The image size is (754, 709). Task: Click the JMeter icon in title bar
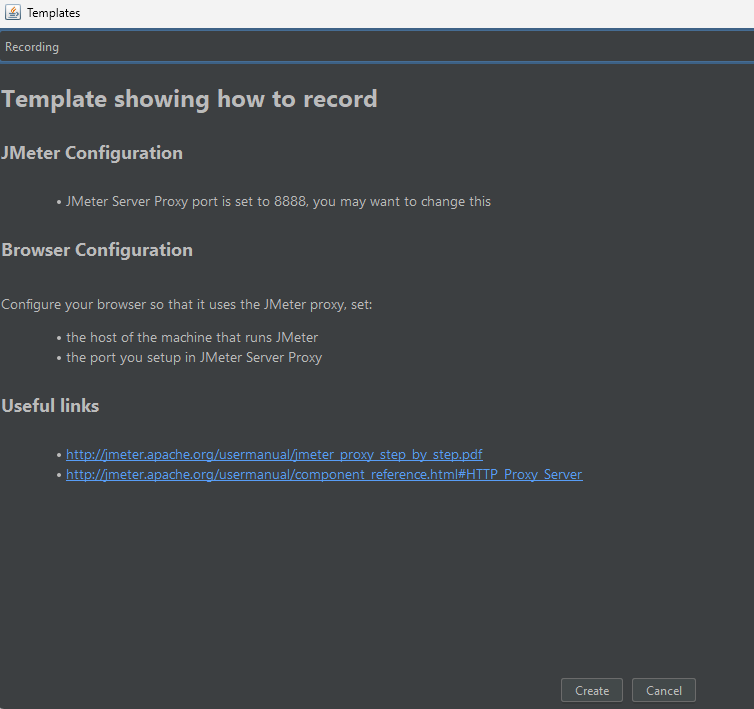click(13, 13)
